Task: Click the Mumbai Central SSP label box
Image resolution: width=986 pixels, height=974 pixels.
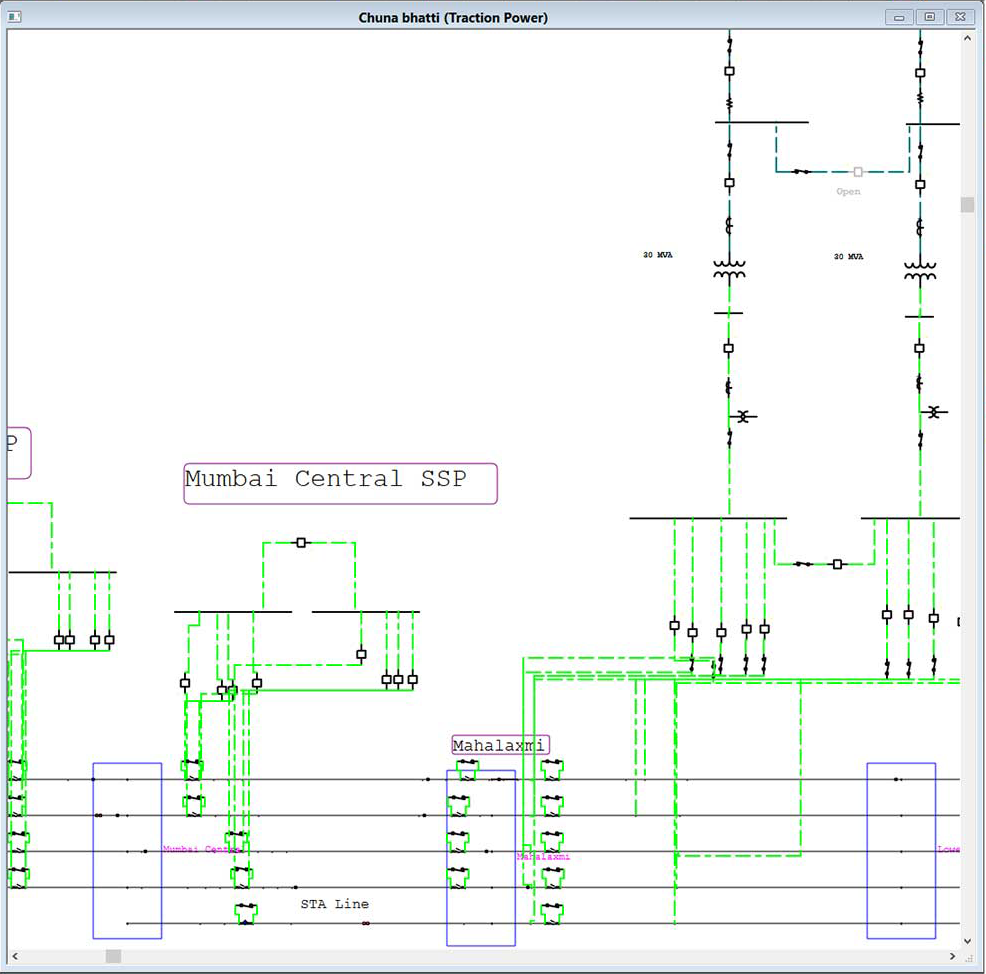Action: (x=340, y=483)
